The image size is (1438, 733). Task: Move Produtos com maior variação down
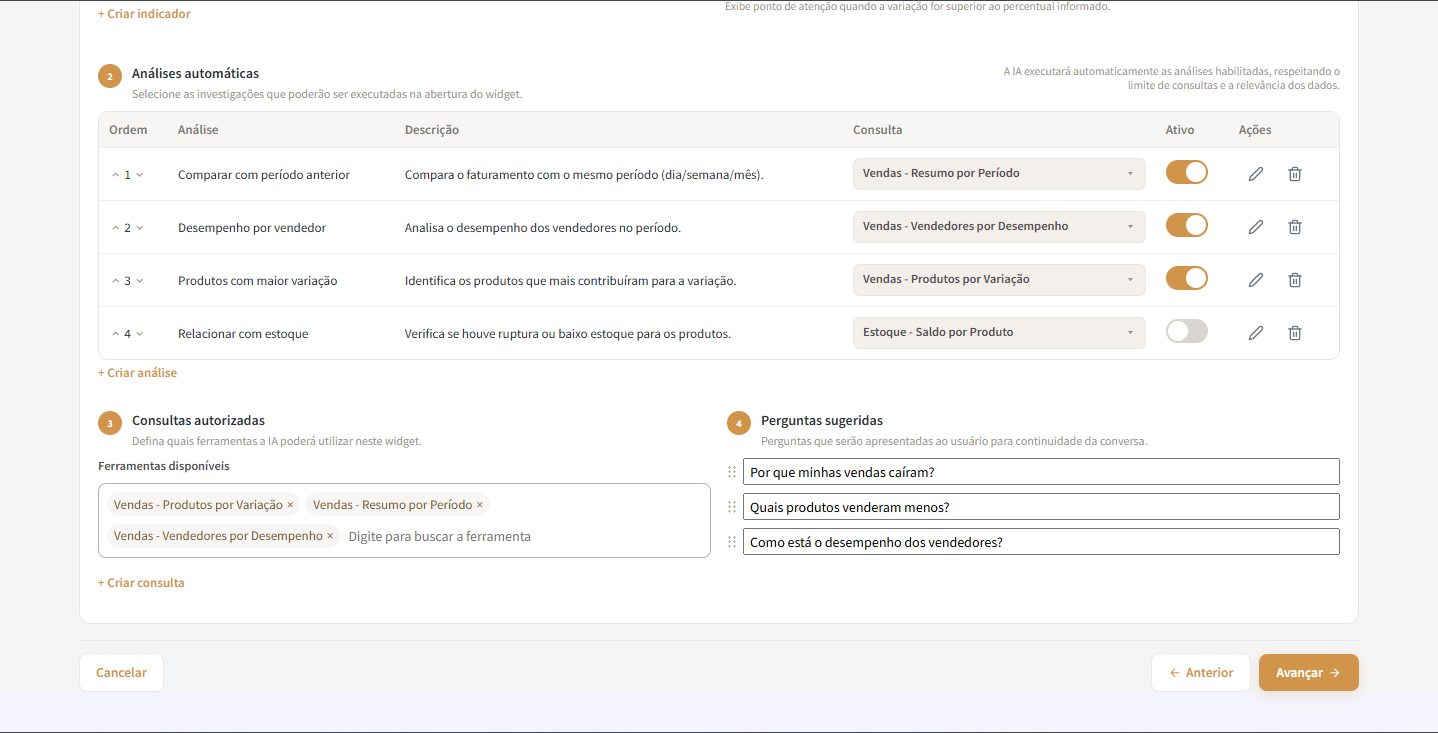[140, 281]
